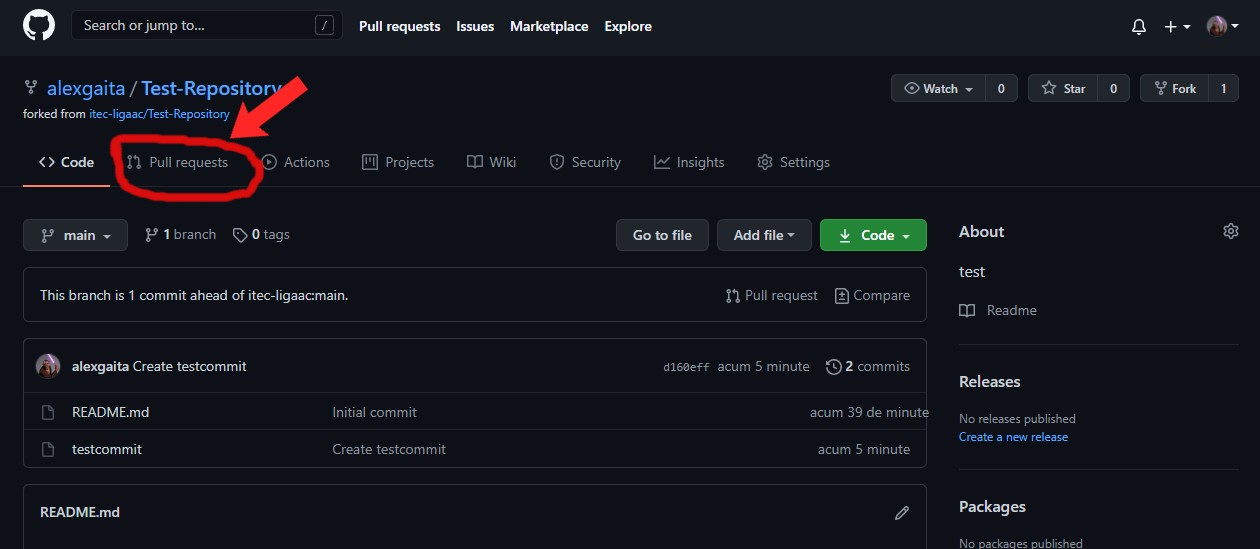The height and width of the screenshot is (549, 1260).
Task: Click the notifications bell icon
Action: pos(1138,27)
